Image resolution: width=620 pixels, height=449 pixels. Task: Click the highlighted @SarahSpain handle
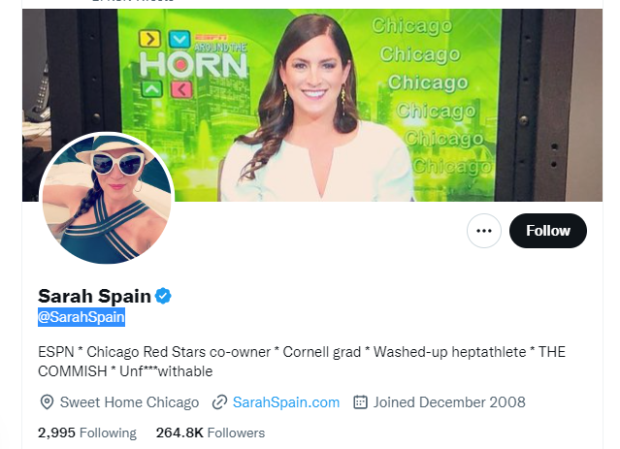(81, 317)
